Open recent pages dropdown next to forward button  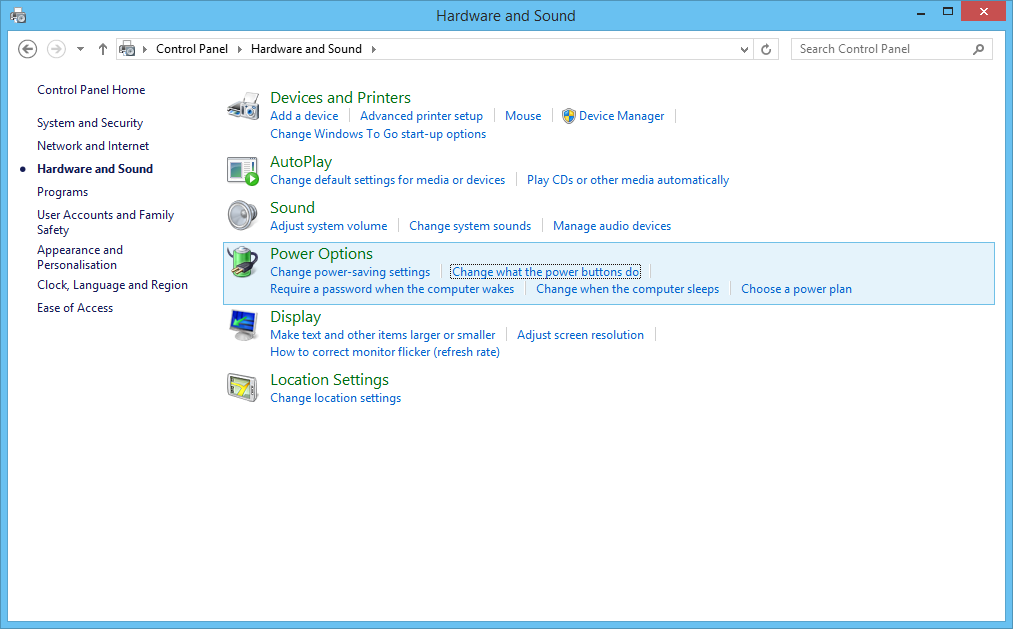click(x=79, y=48)
